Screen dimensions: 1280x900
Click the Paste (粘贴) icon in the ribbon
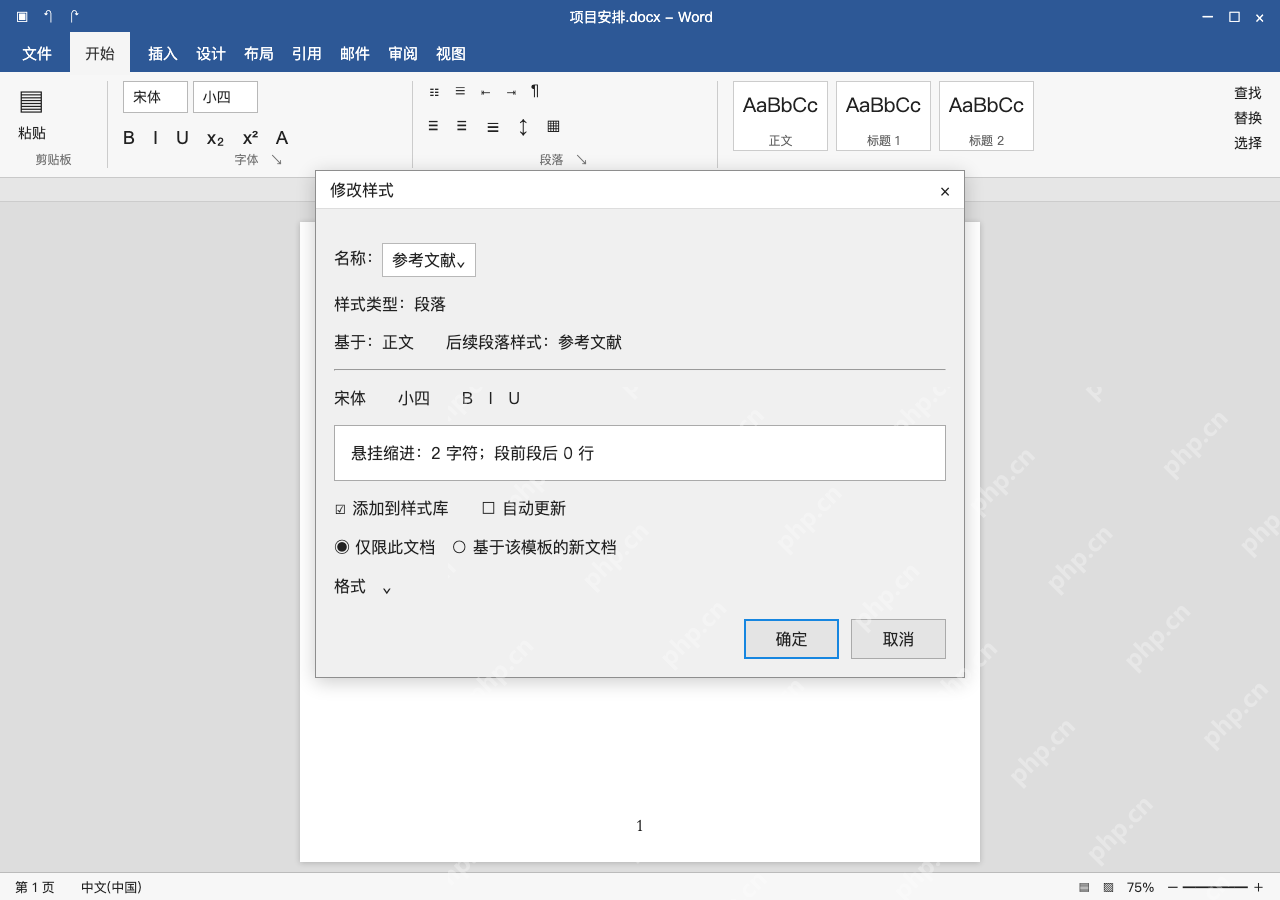click(31, 101)
